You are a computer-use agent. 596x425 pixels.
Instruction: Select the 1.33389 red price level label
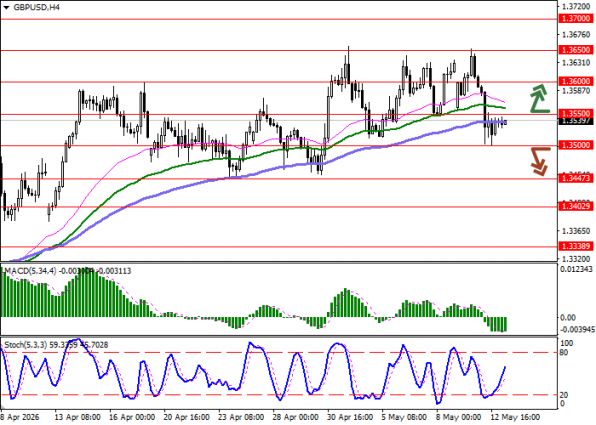pos(575,246)
